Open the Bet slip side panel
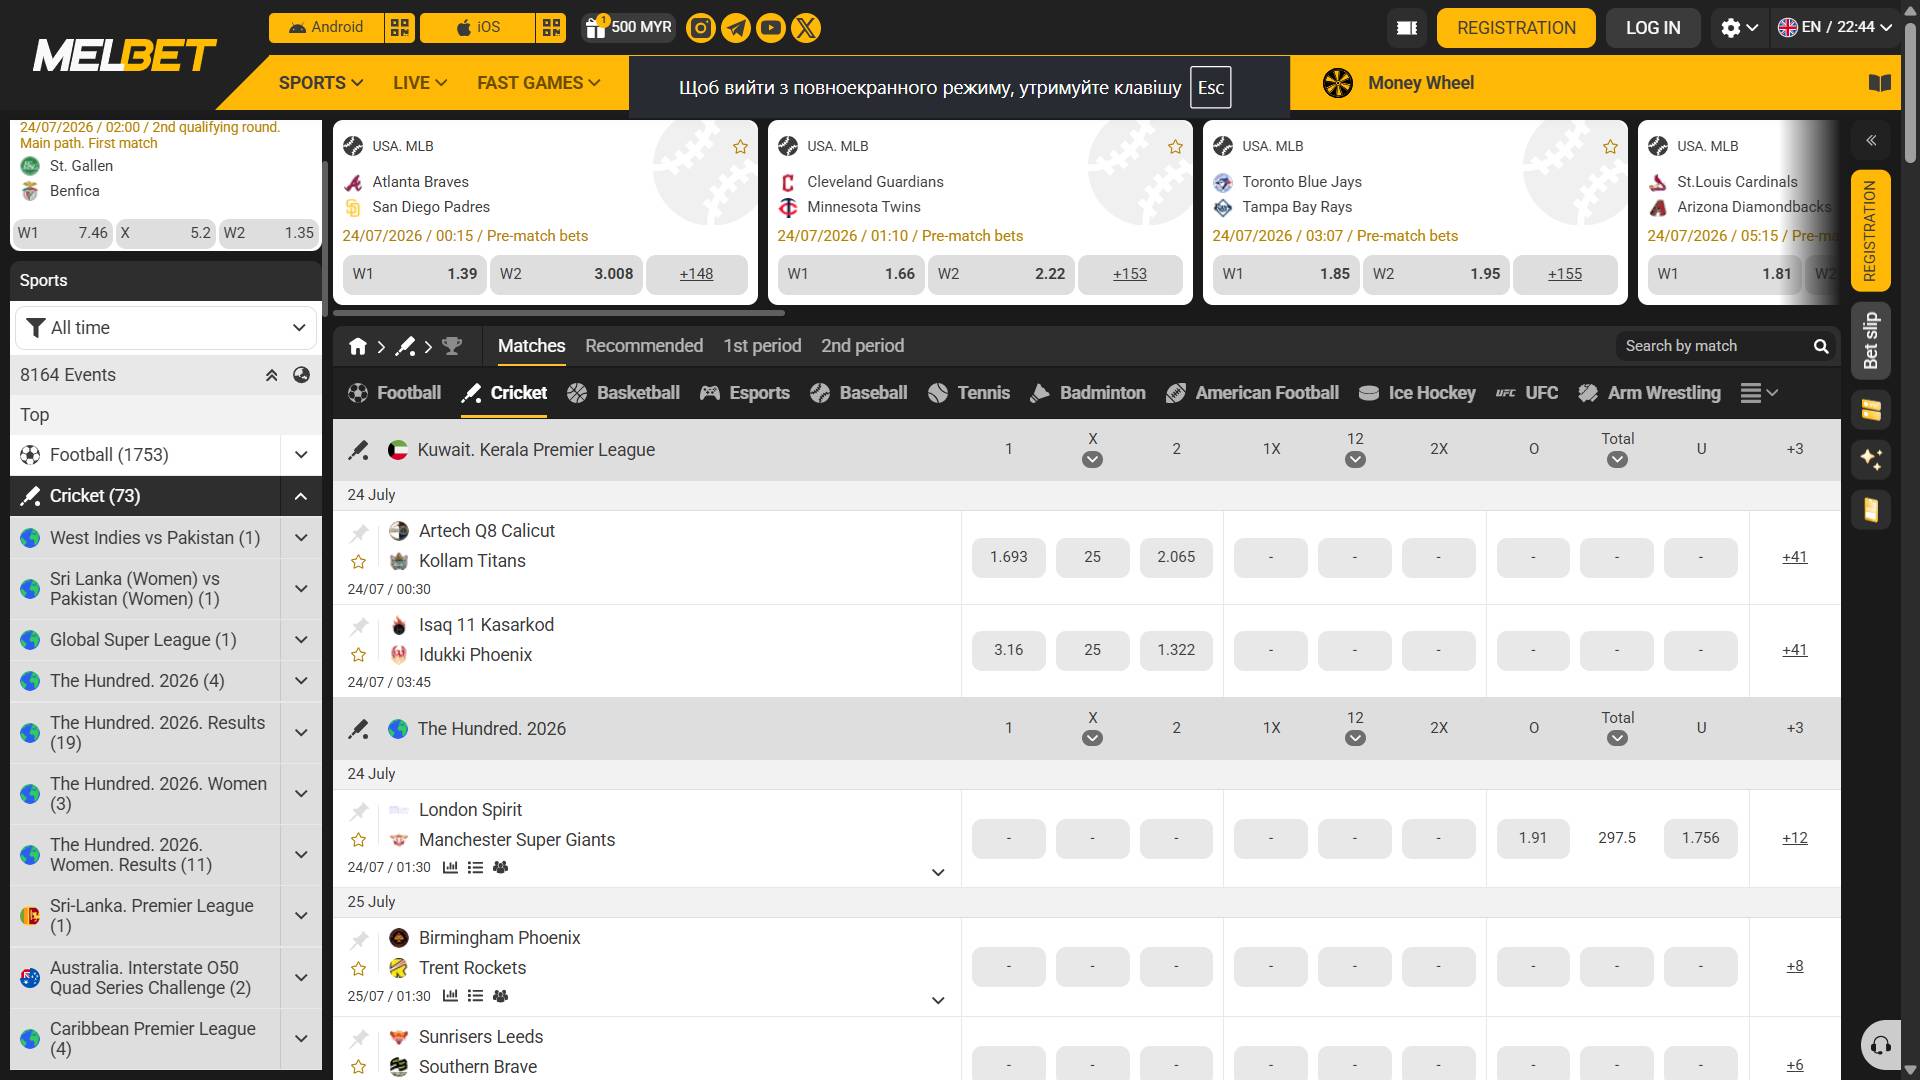Screen dimensions: 1920x1080 (x=1871, y=341)
